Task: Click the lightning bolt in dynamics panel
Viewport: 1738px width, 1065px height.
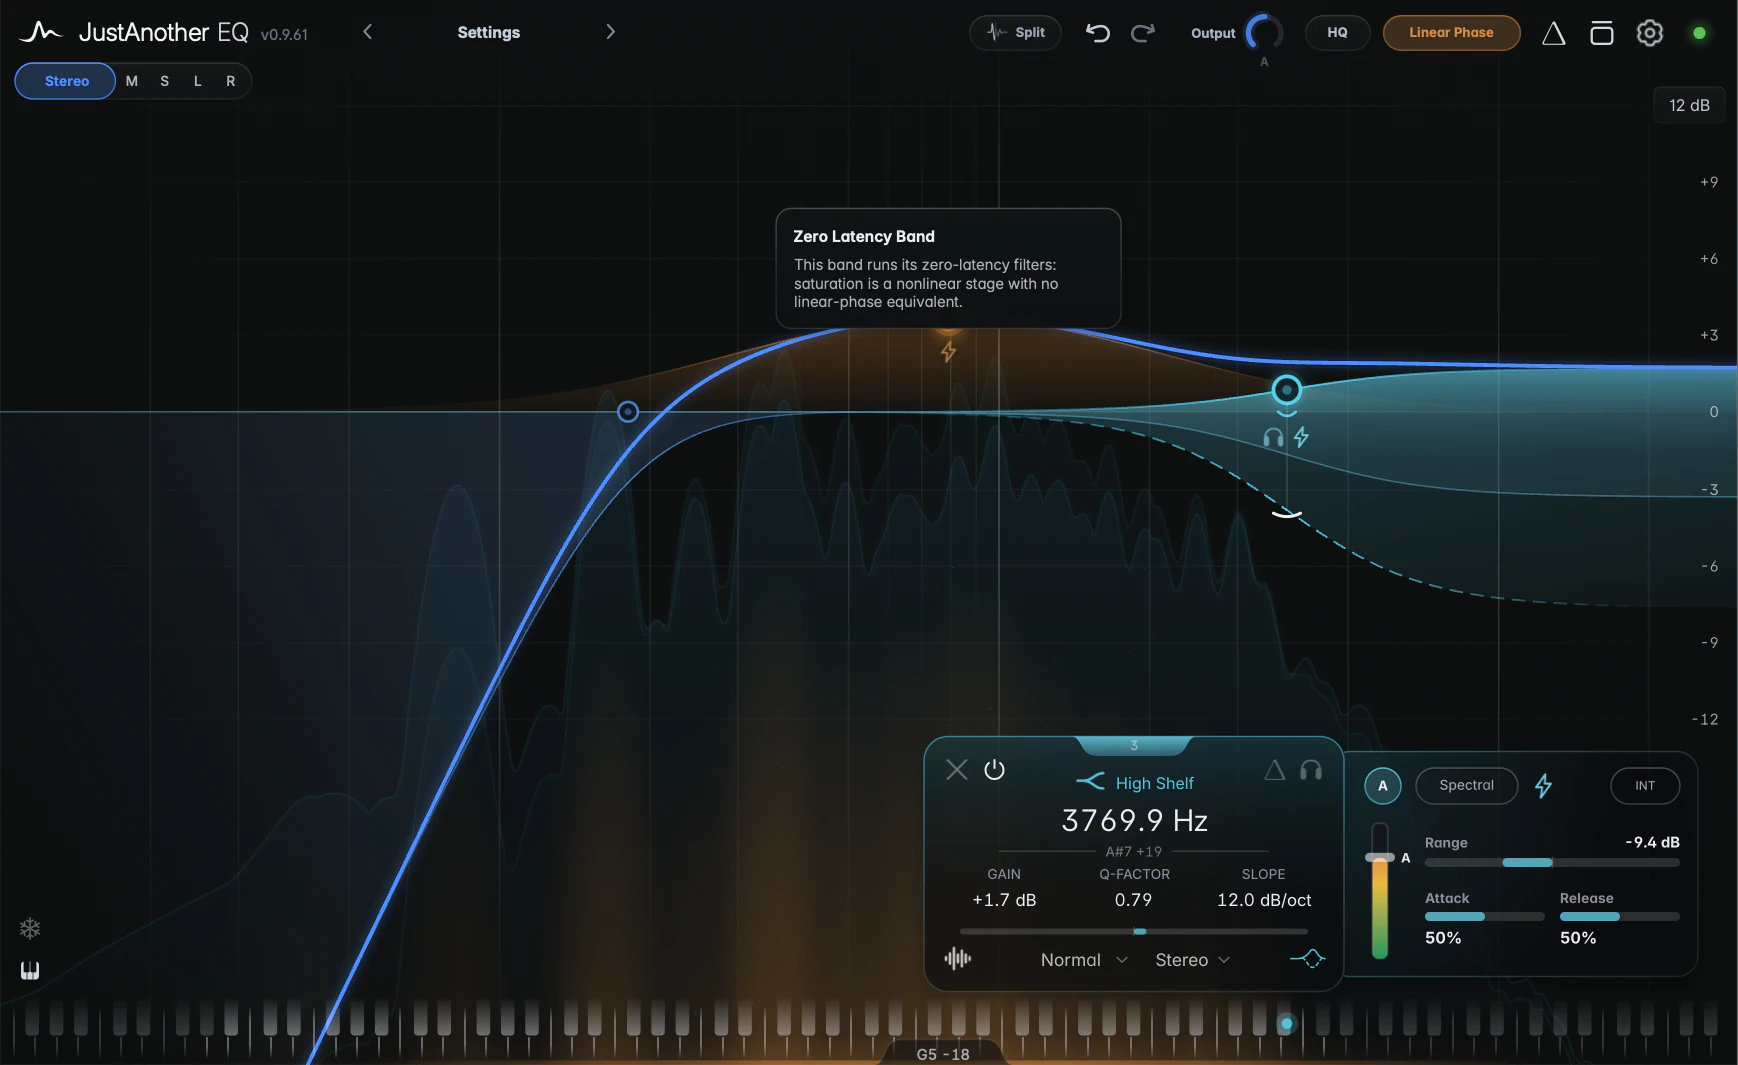Action: pyautogui.click(x=1544, y=786)
